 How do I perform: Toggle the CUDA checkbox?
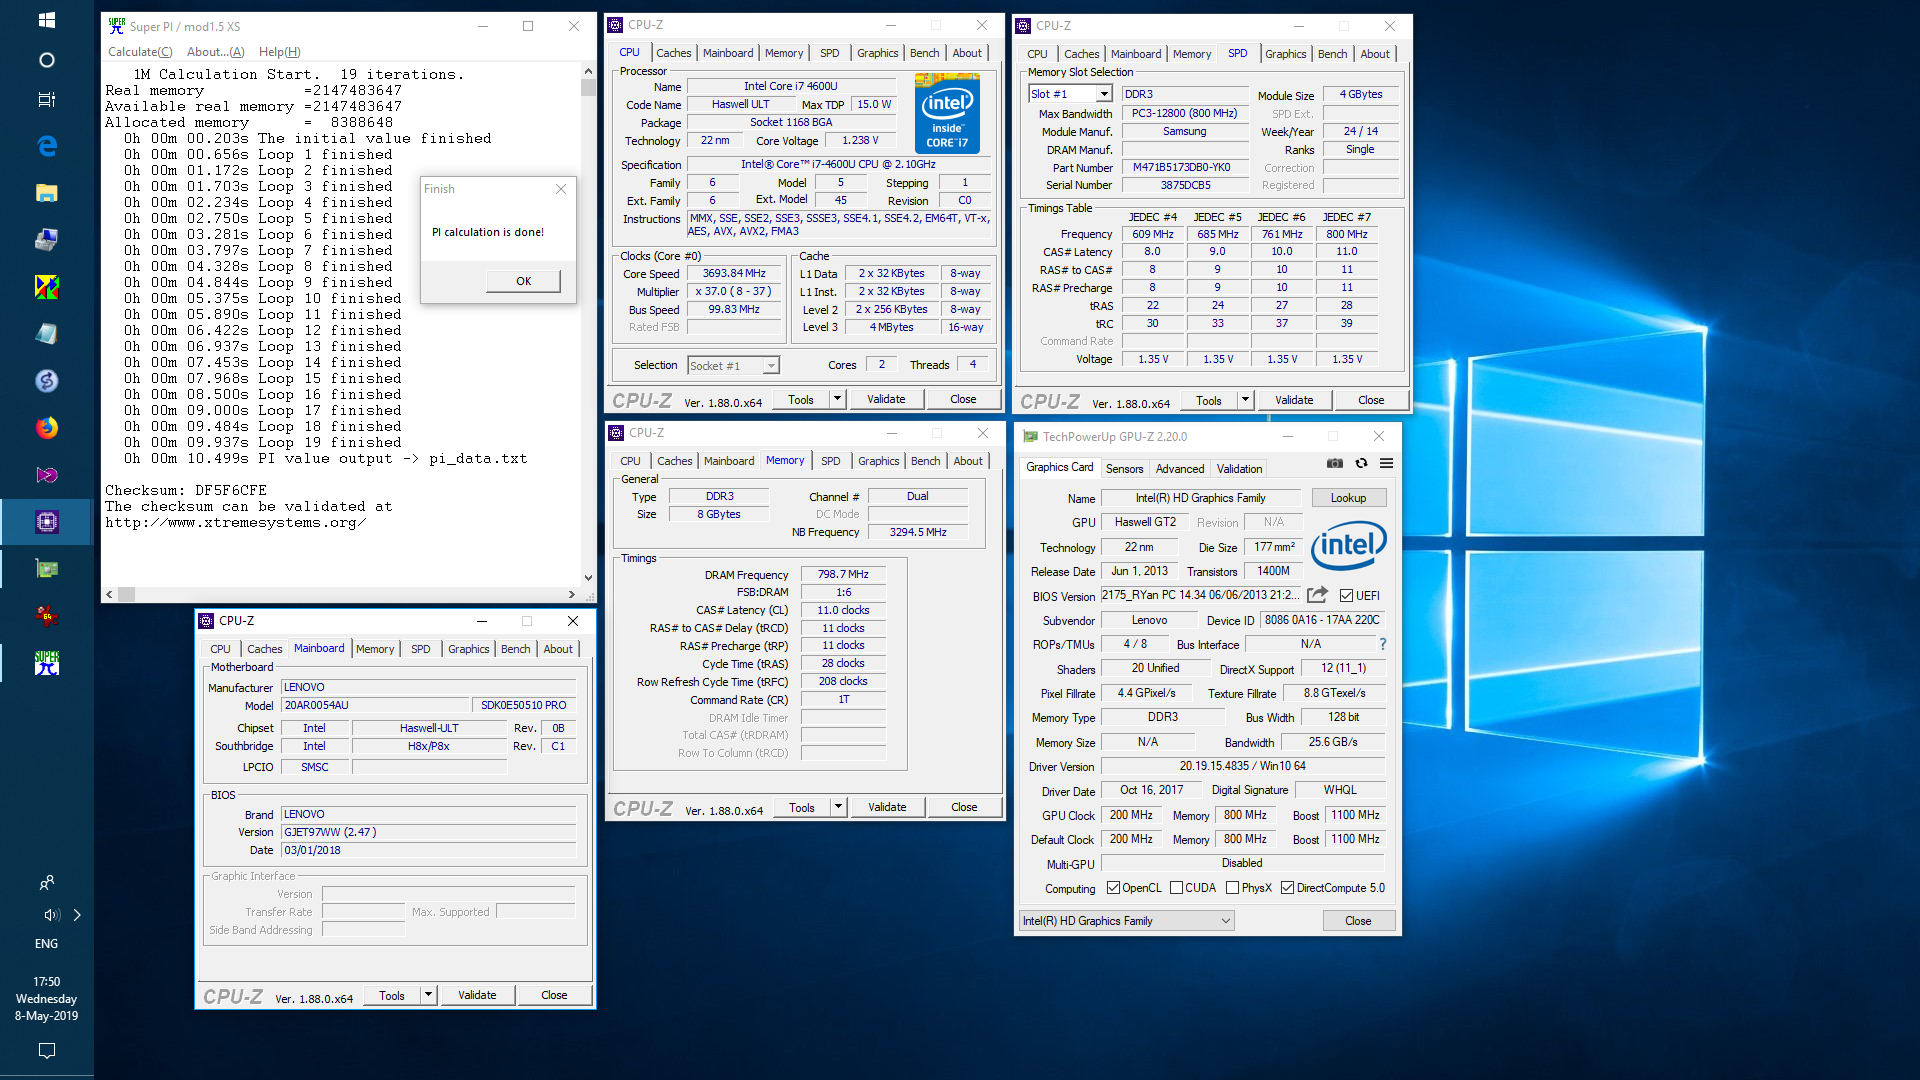1176,888
